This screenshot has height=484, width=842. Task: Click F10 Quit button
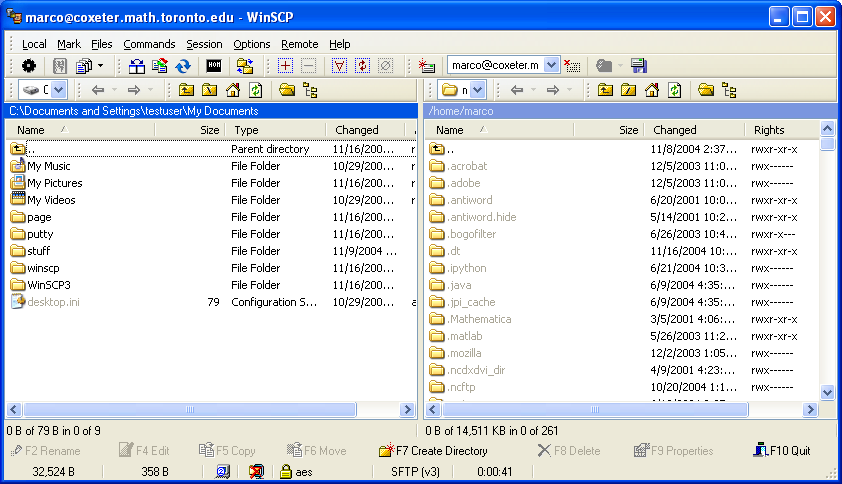[x=781, y=451]
